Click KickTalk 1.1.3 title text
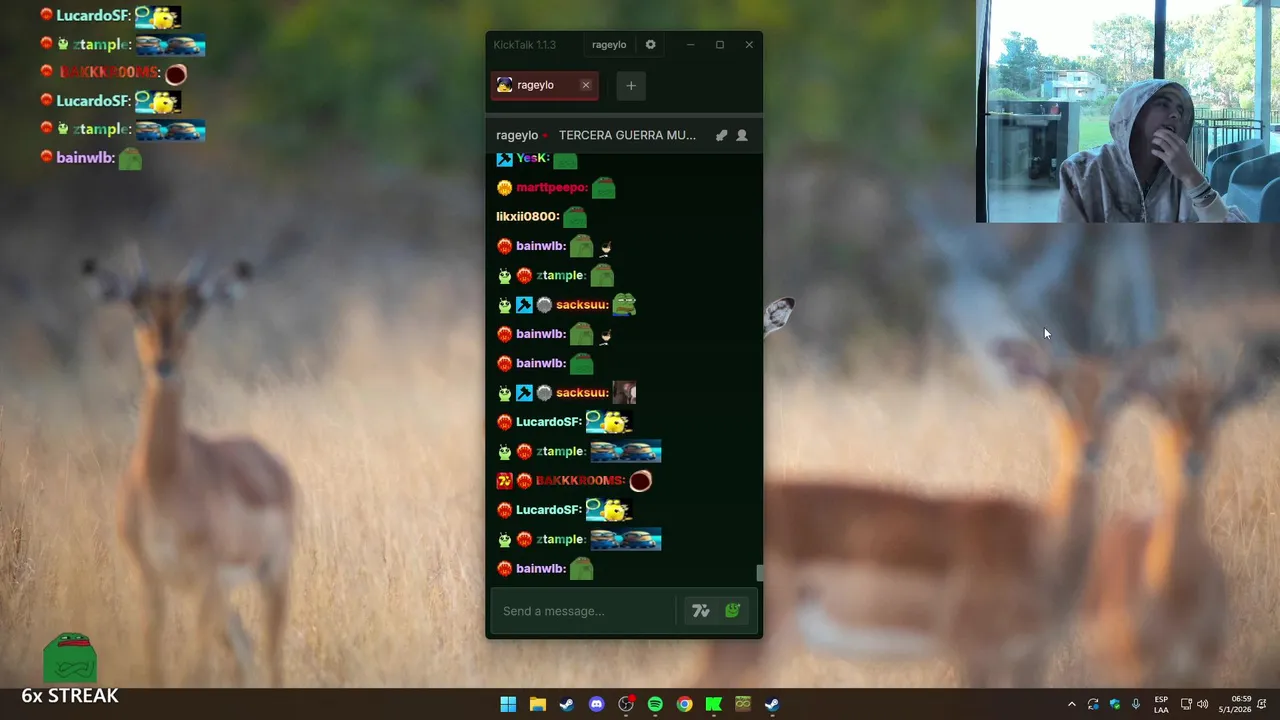The image size is (1280, 720). pyautogui.click(x=525, y=44)
